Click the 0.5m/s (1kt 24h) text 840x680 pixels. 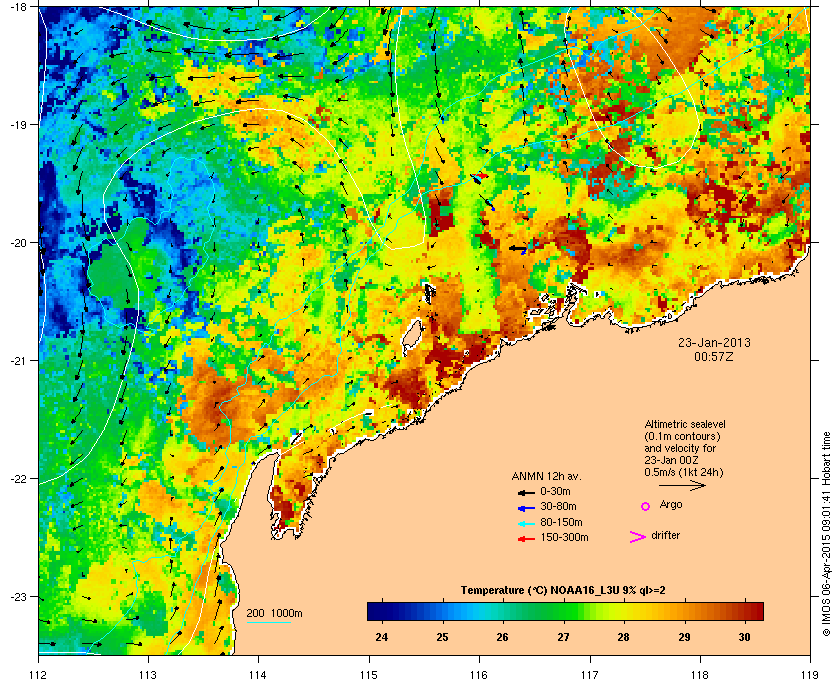click(684, 473)
